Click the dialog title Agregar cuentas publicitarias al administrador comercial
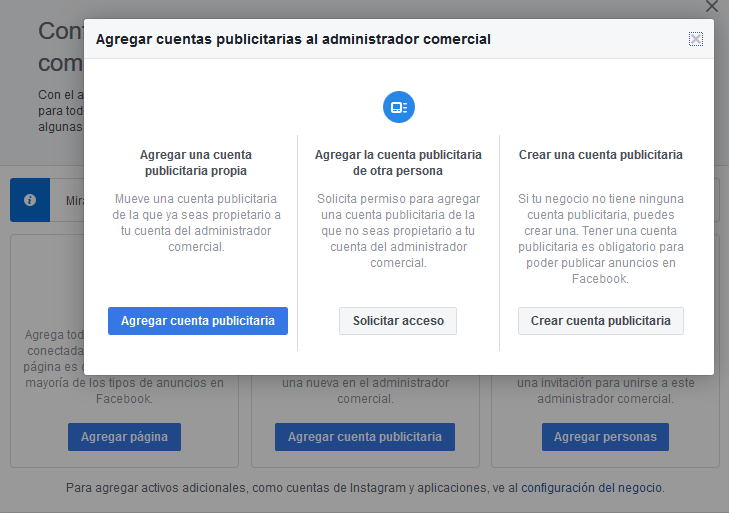This screenshot has height=513, width=729. point(293,40)
